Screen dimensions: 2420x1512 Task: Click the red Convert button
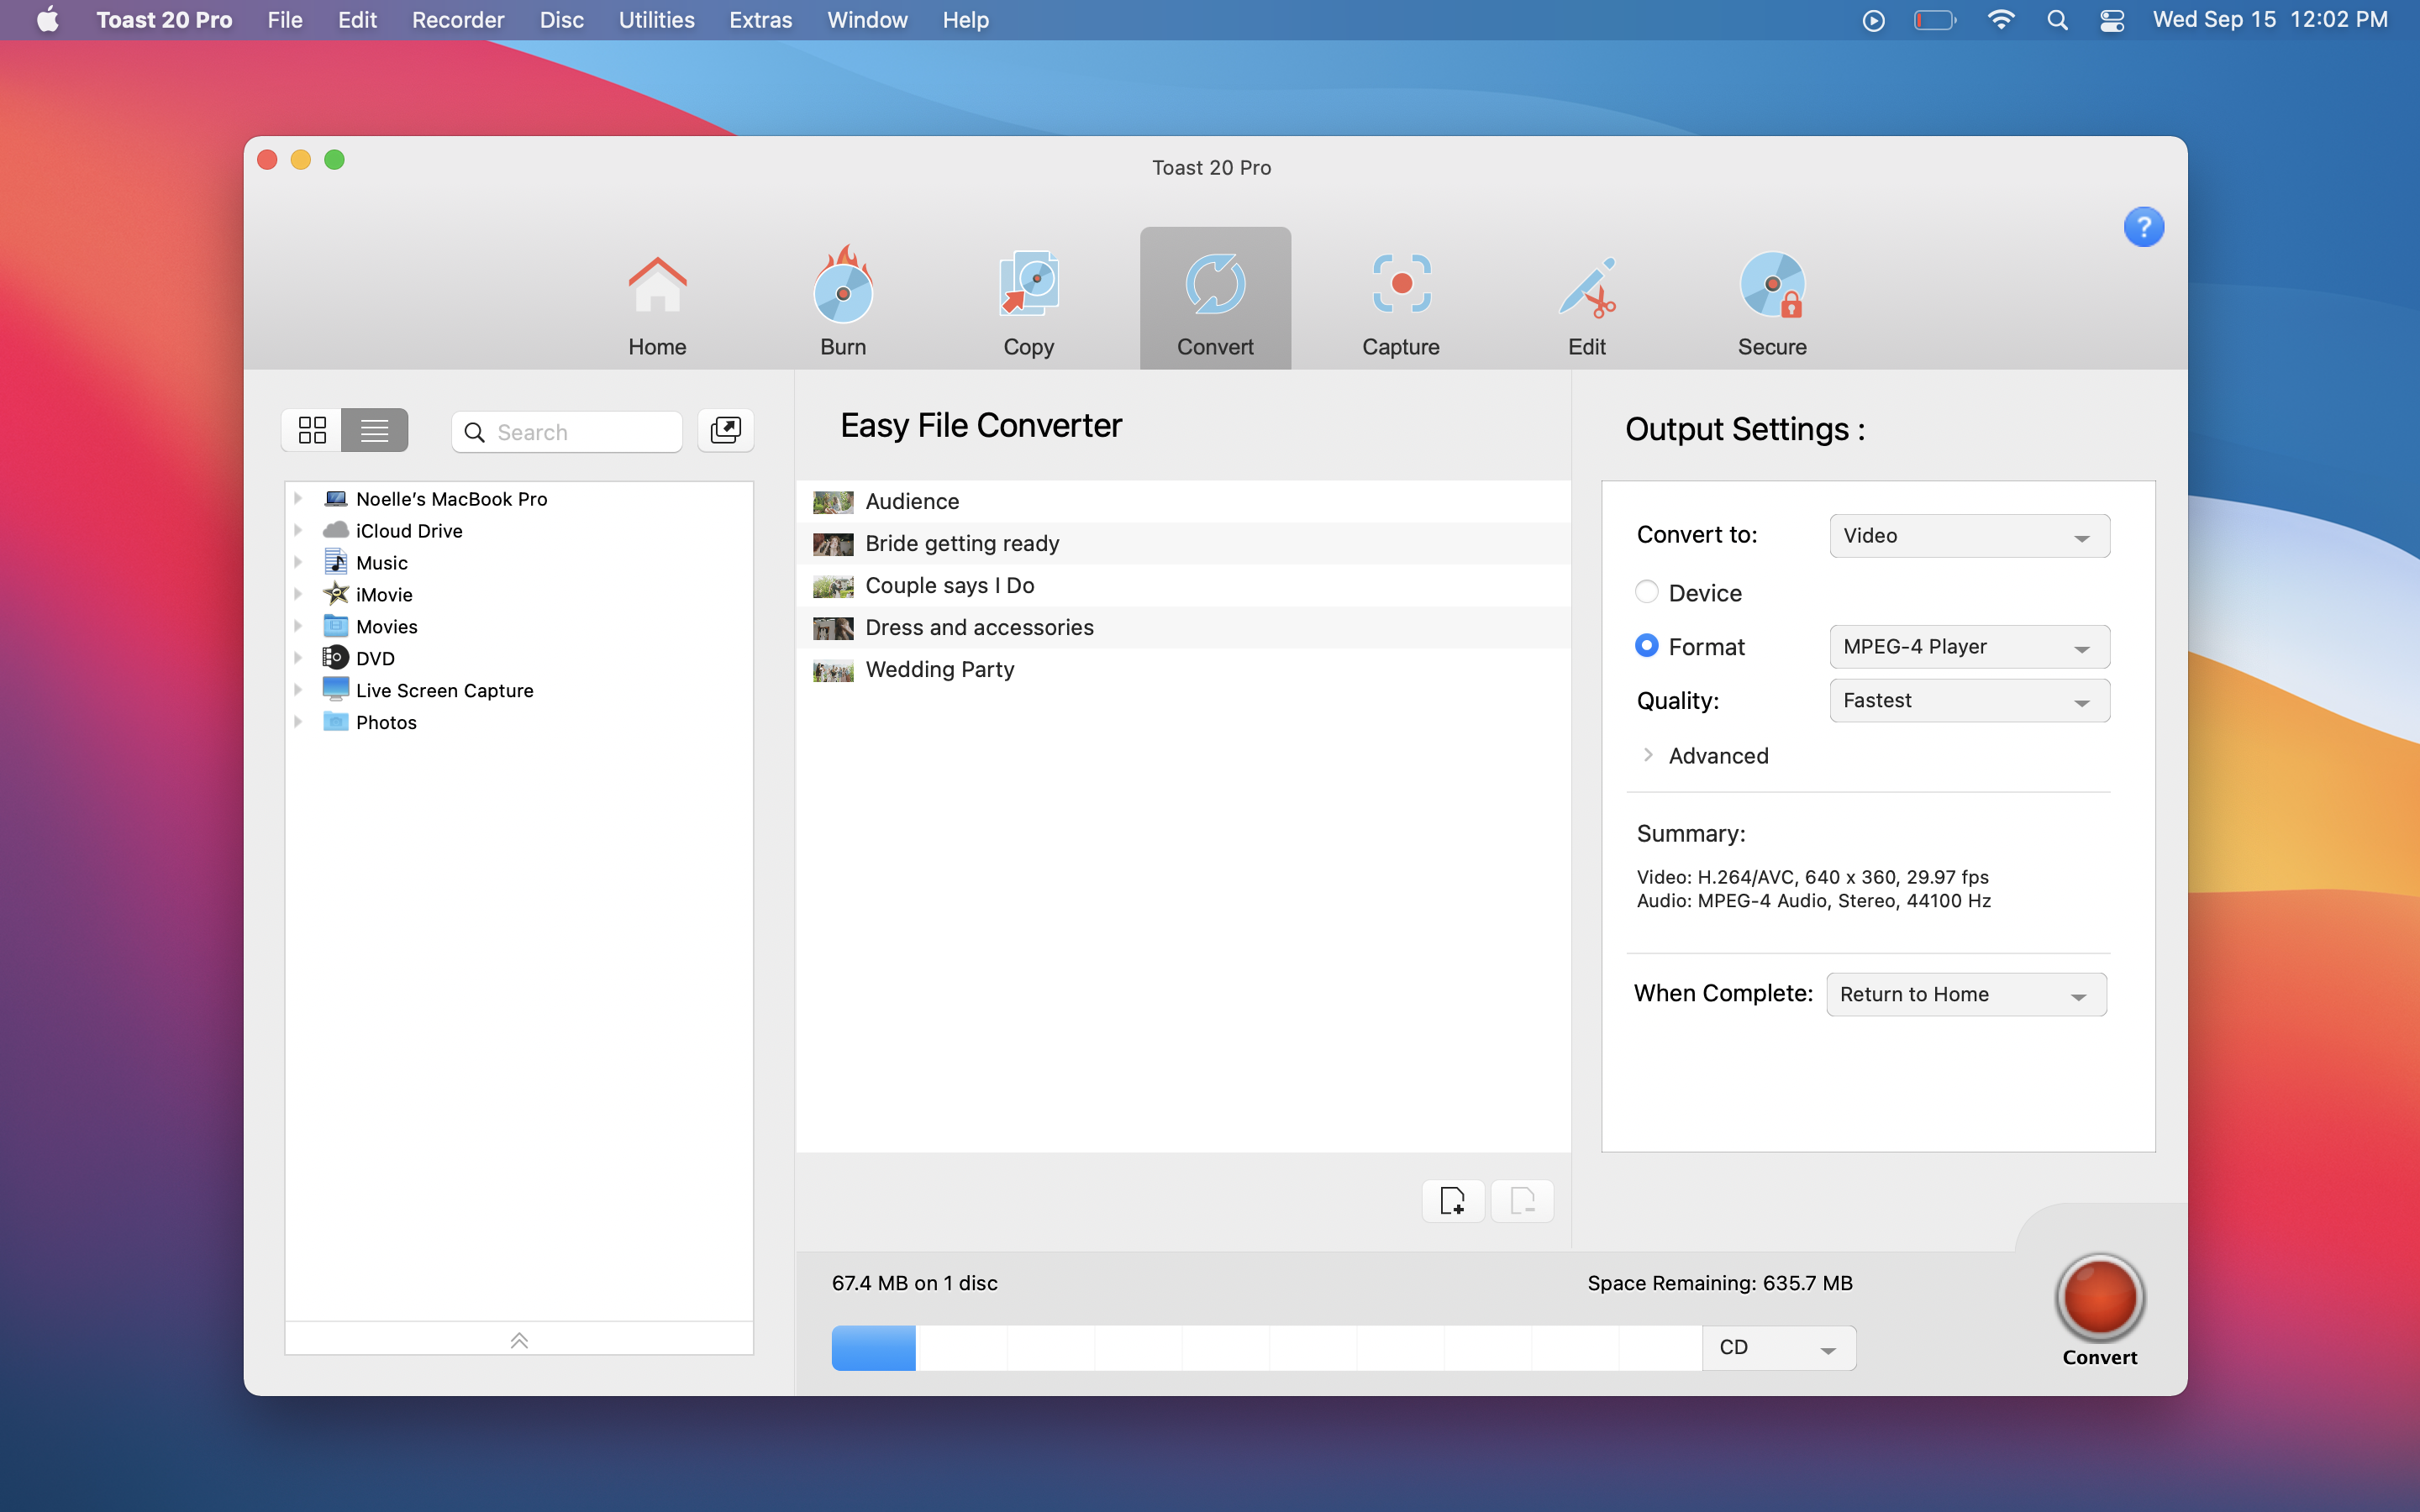pos(2100,1297)
